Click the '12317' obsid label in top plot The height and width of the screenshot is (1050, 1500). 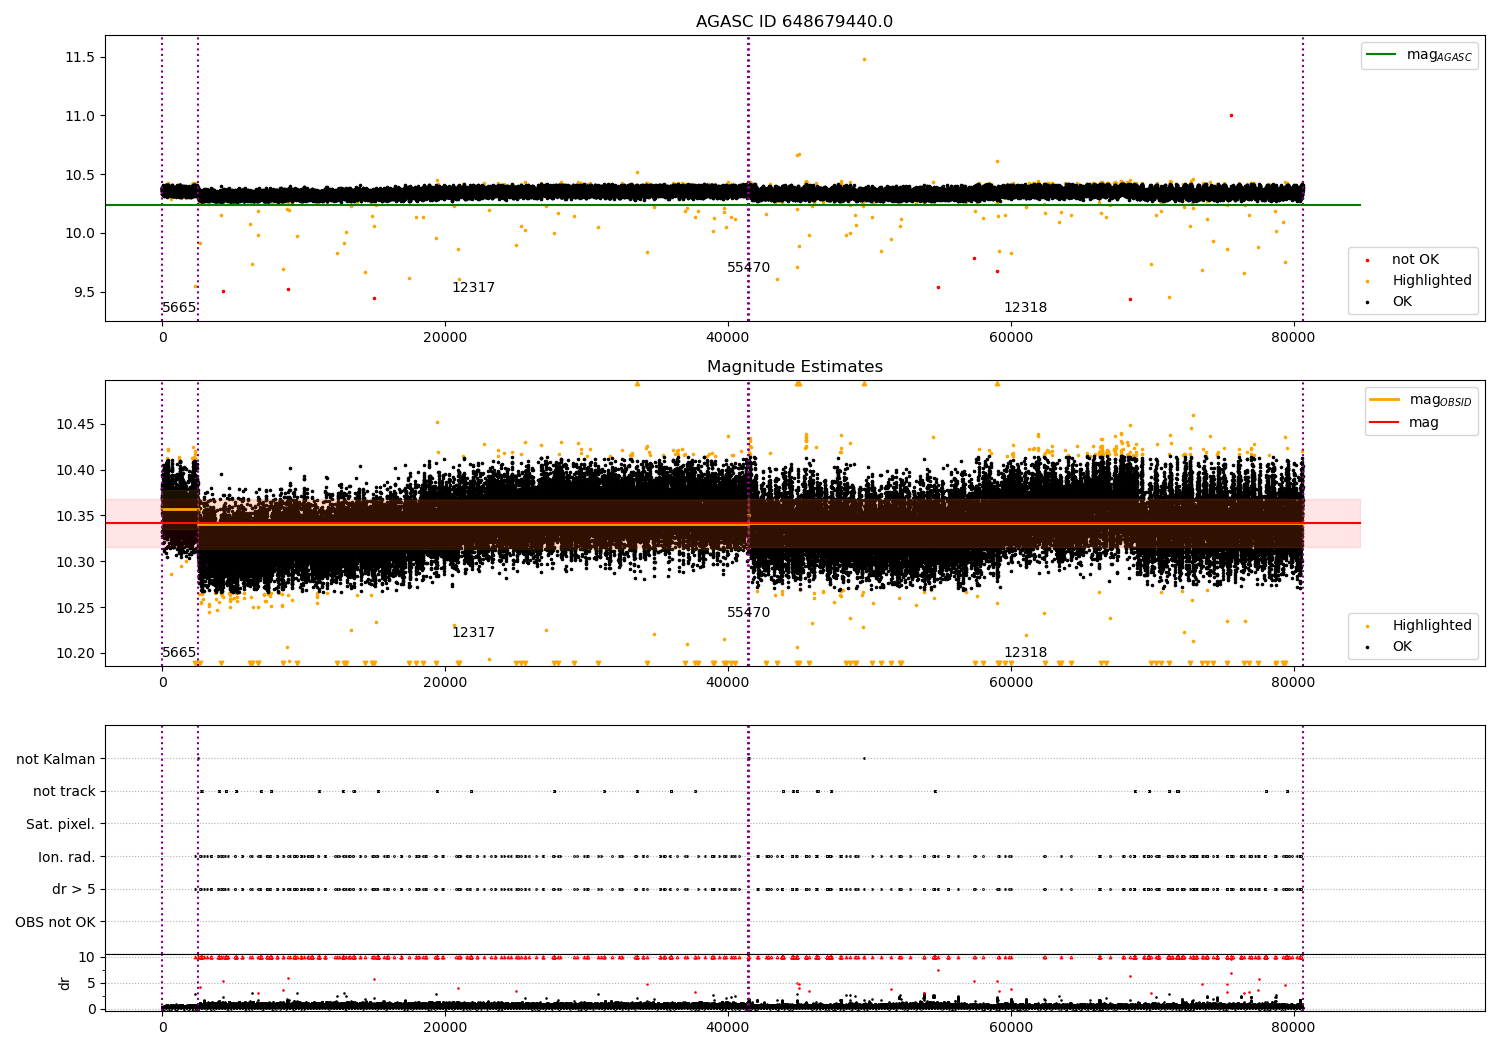[473, 288]
